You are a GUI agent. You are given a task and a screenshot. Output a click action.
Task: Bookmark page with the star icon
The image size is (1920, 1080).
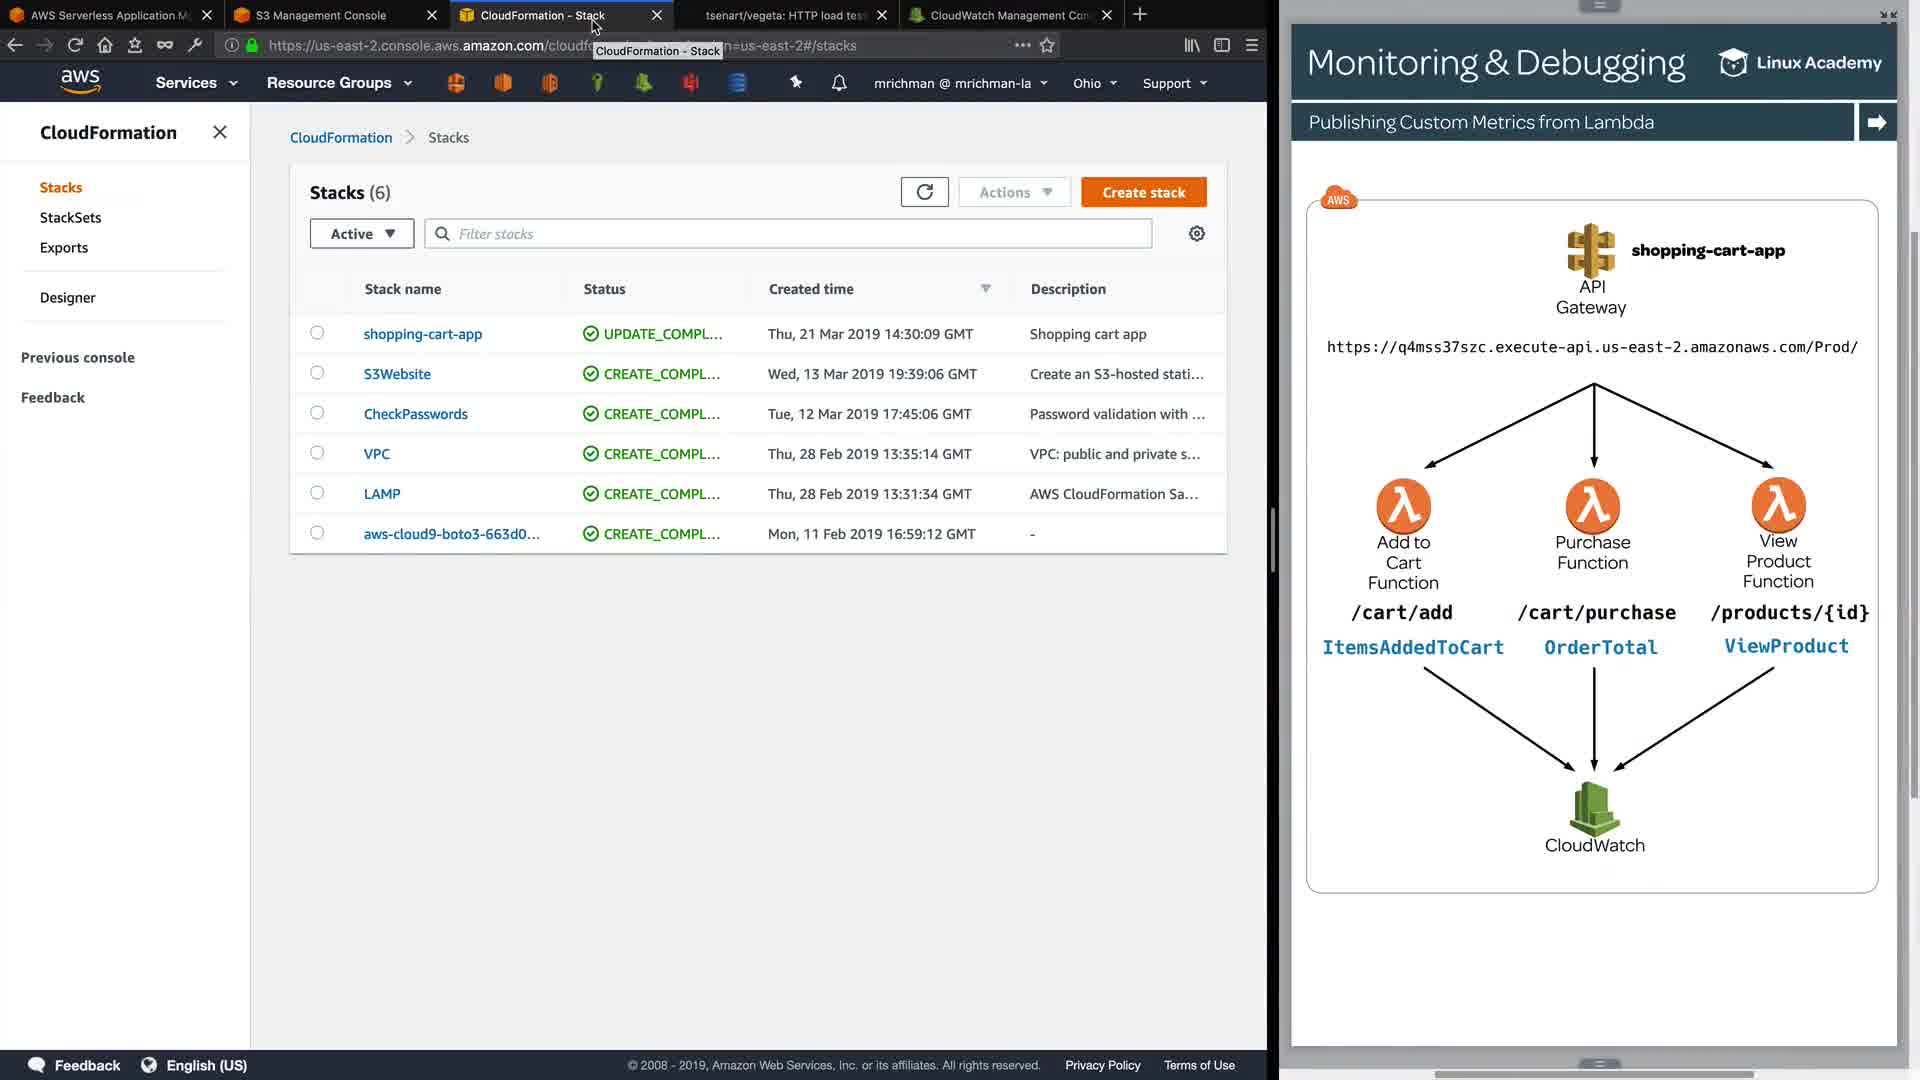(1047, 45)
